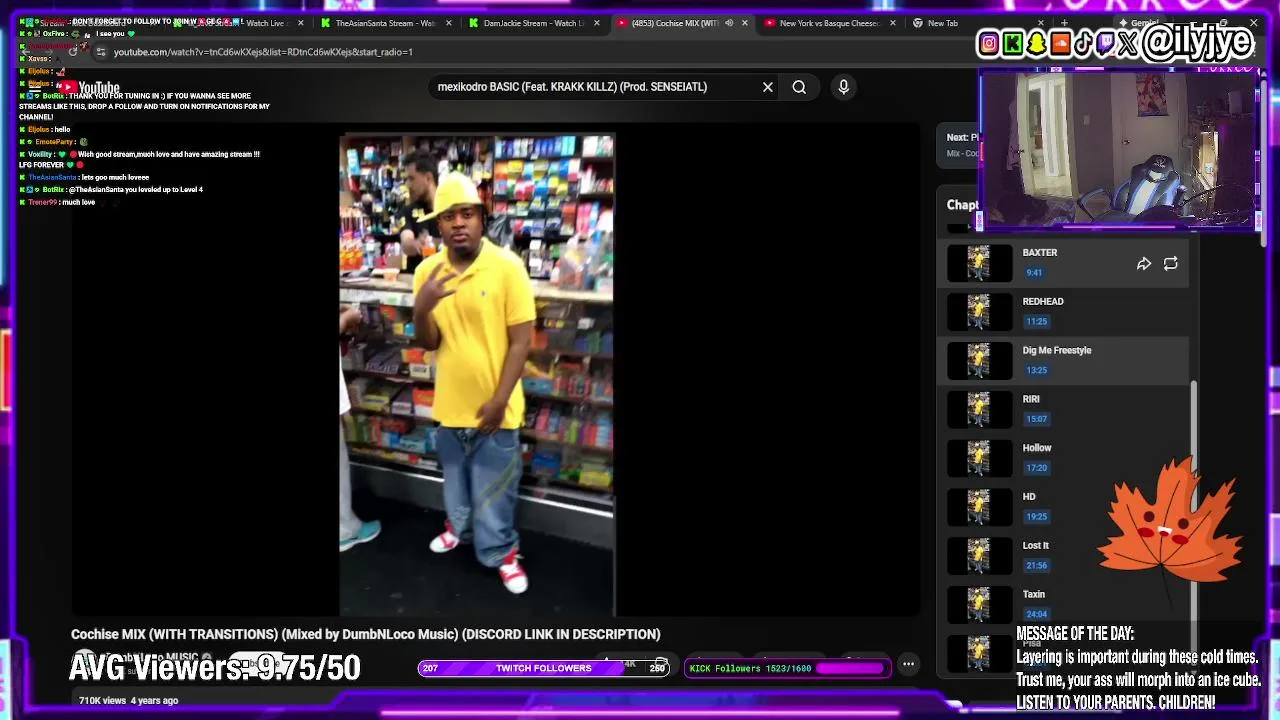Click the 17:20 Hollow timestamp
Image resolution: width=1280 pixels, height=720 pixels.
tap(1036, 468)
